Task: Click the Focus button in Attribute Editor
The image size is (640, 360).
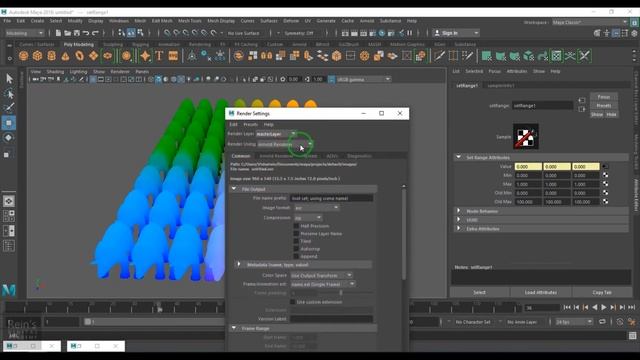Action: click(x=604, y=97)
